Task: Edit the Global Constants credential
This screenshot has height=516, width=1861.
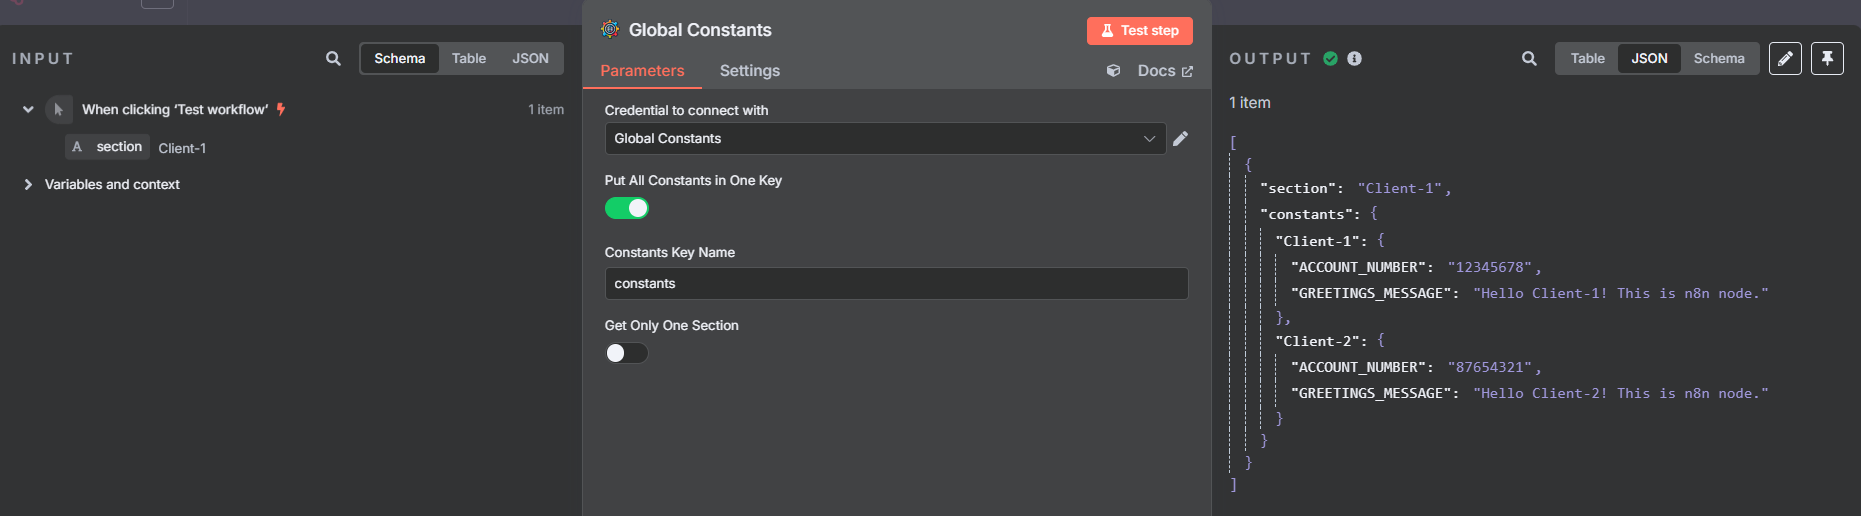Action: (1181, 139)
